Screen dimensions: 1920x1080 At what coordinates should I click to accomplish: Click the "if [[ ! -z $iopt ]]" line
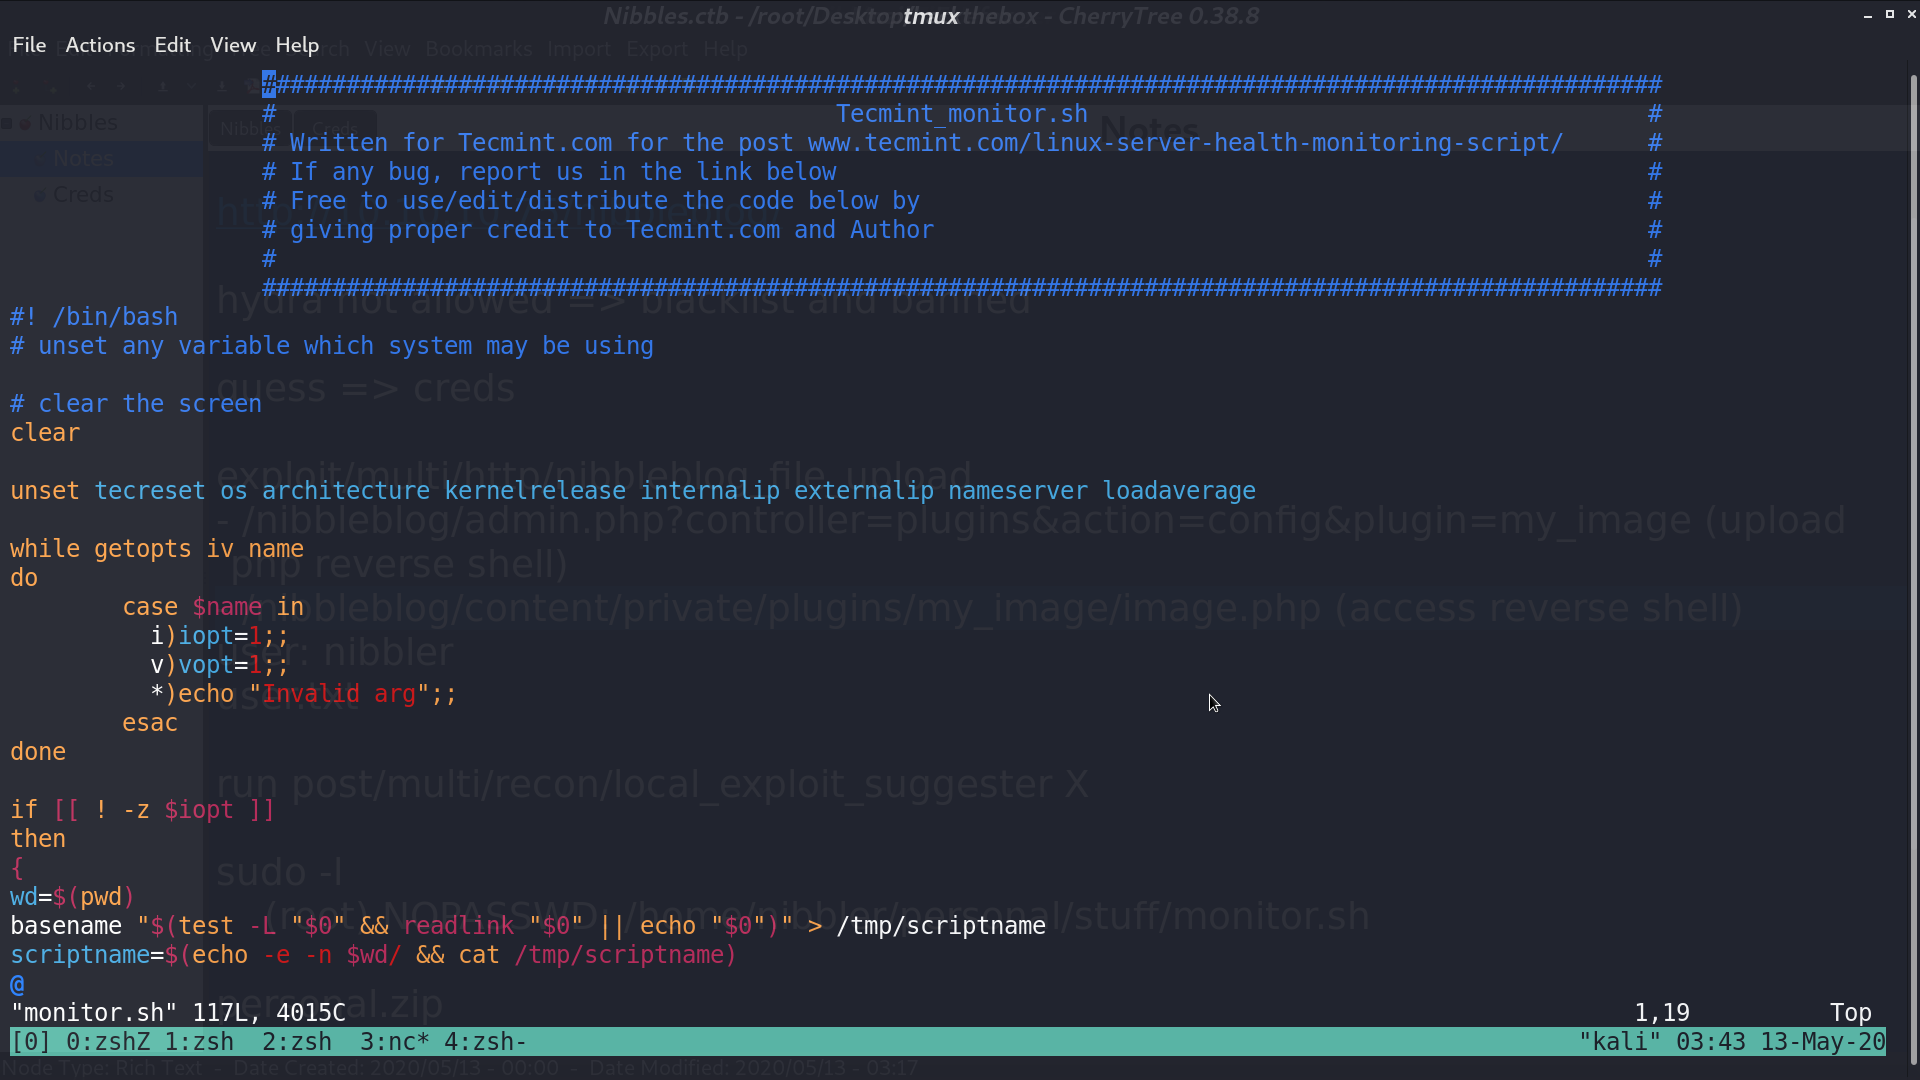tap(143, 810)
